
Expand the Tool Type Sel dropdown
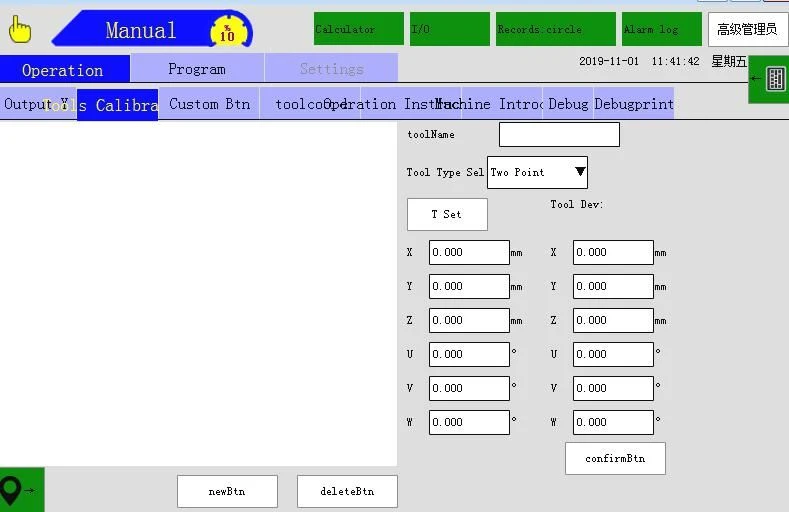[x=537, y=172]
